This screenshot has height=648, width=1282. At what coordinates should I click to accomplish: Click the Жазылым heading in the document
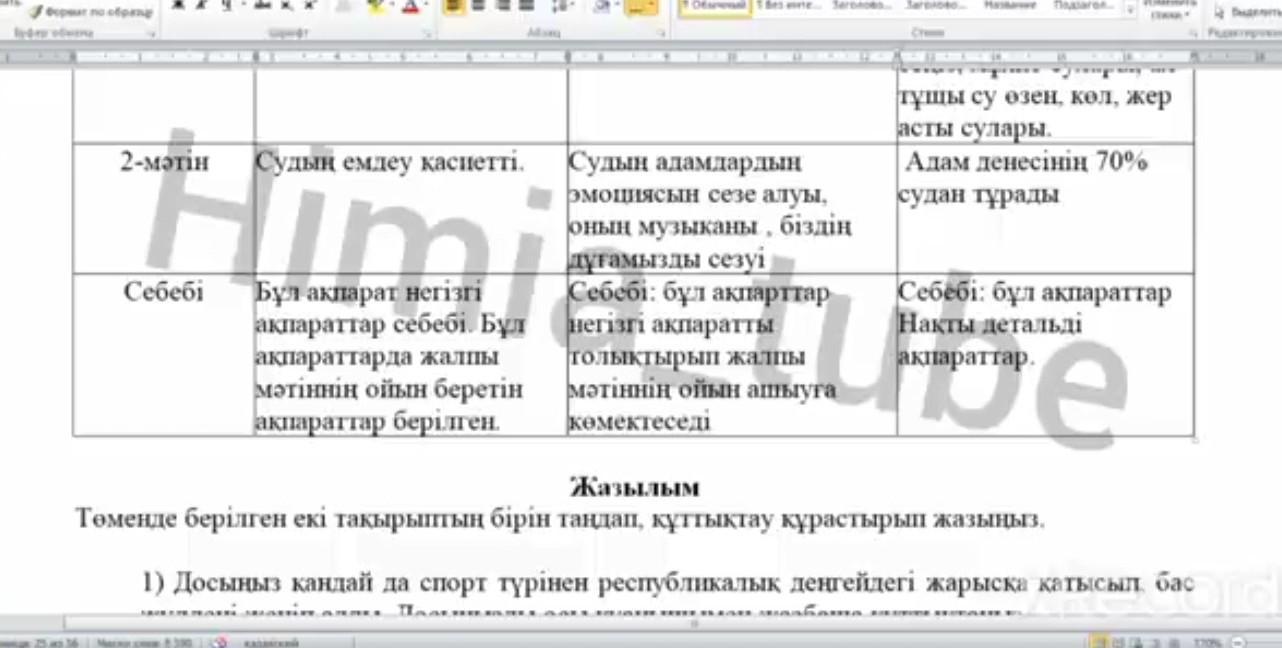[634, 487]
